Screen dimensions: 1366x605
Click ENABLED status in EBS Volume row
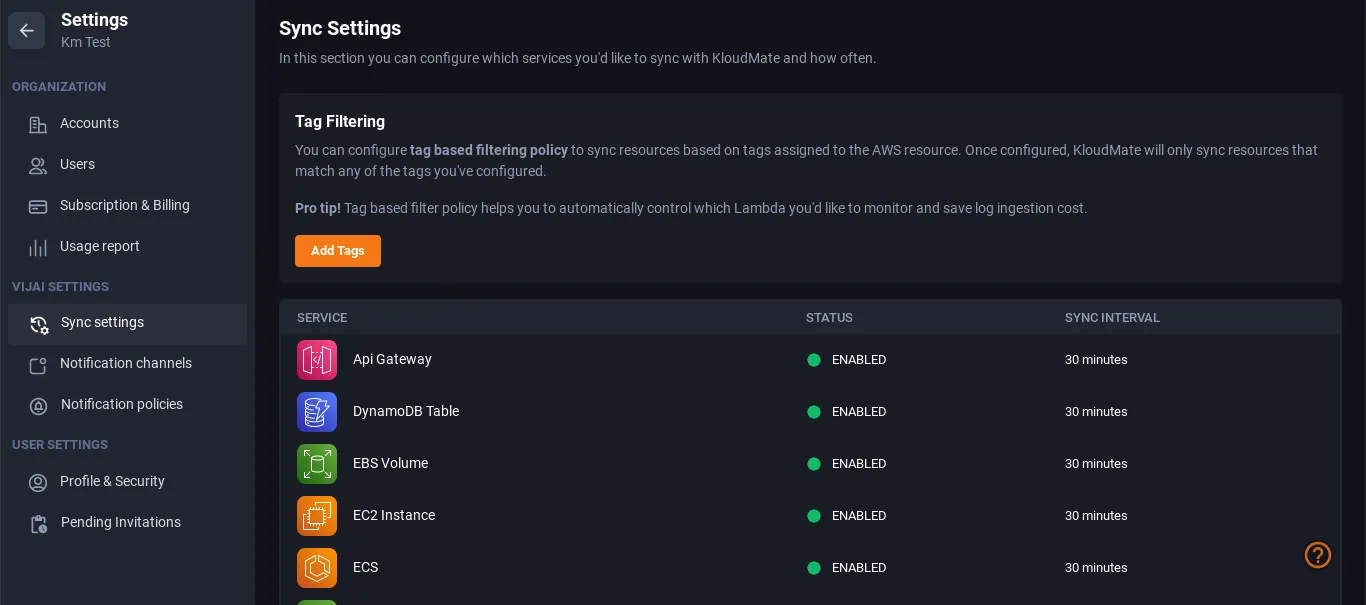coord(859,464)
